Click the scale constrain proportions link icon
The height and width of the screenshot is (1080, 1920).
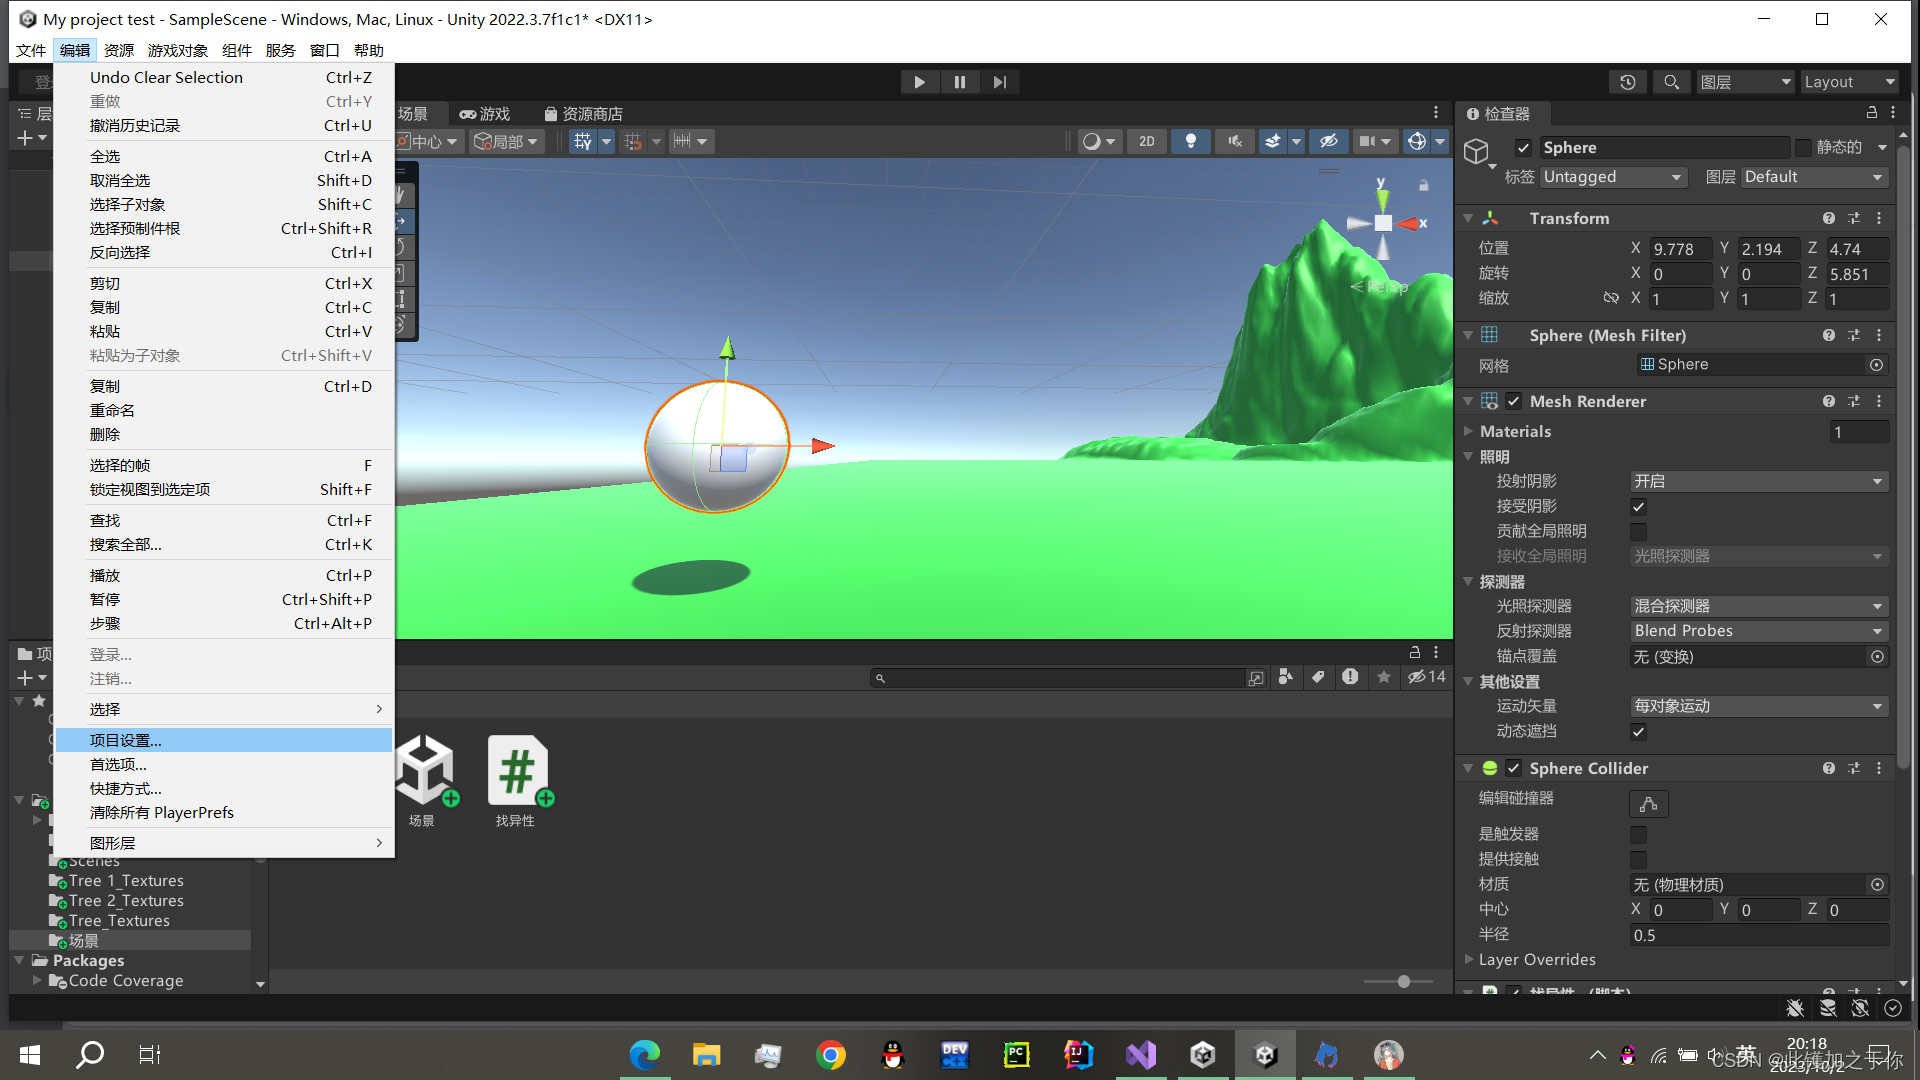[1610, 298]
